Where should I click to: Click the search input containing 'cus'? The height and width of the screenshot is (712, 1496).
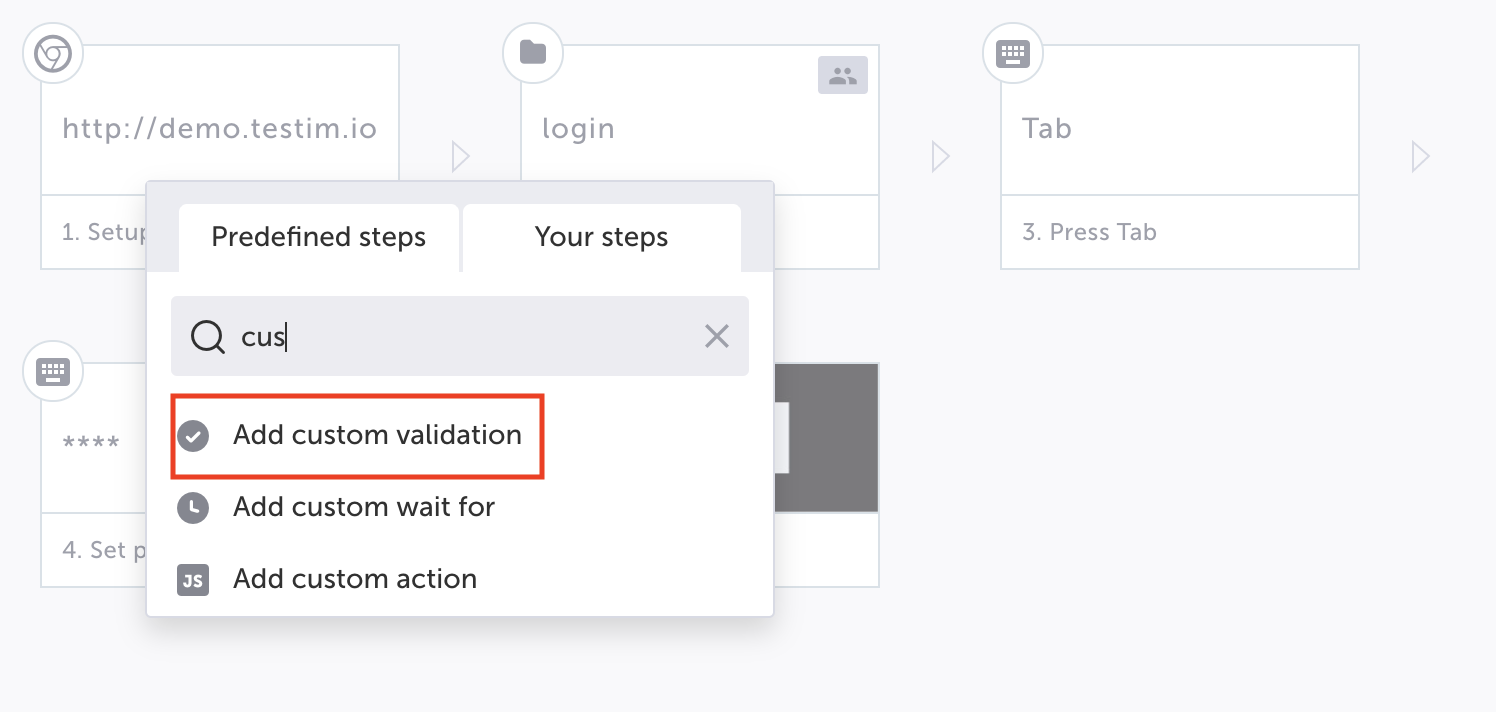pyautogui.click(x=460, y=336)
